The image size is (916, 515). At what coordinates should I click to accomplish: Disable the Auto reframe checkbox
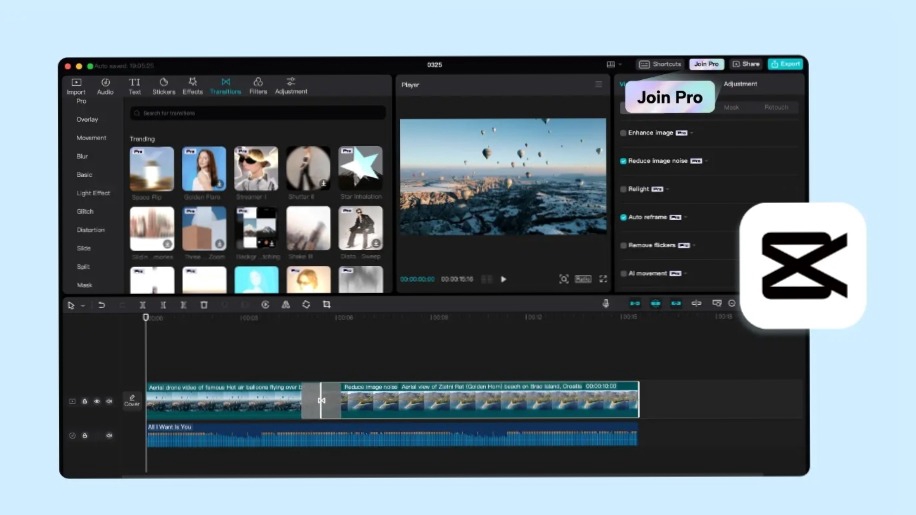pos(624,217)
